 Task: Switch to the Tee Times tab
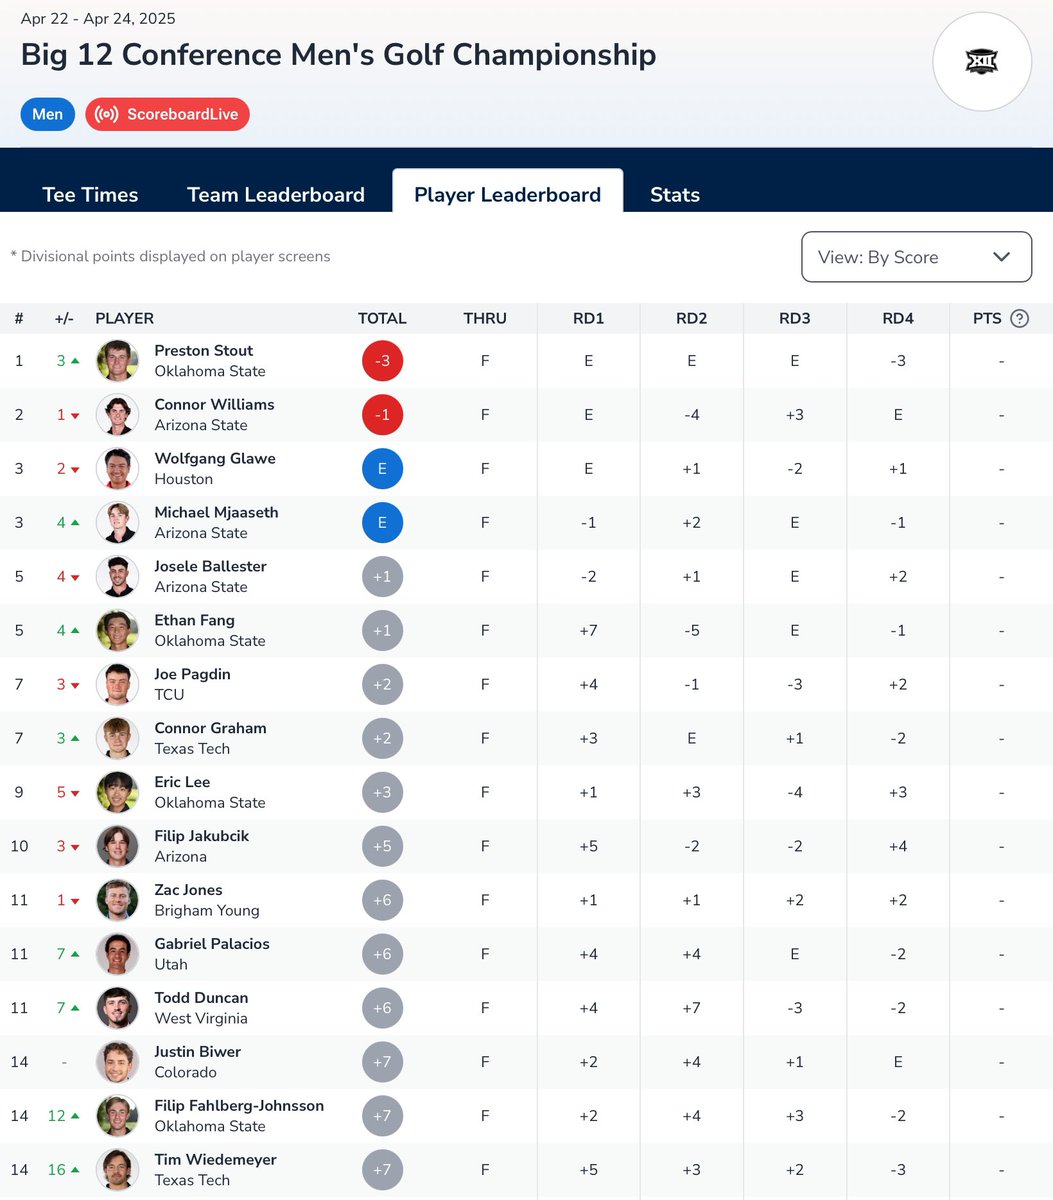point(90,194)
